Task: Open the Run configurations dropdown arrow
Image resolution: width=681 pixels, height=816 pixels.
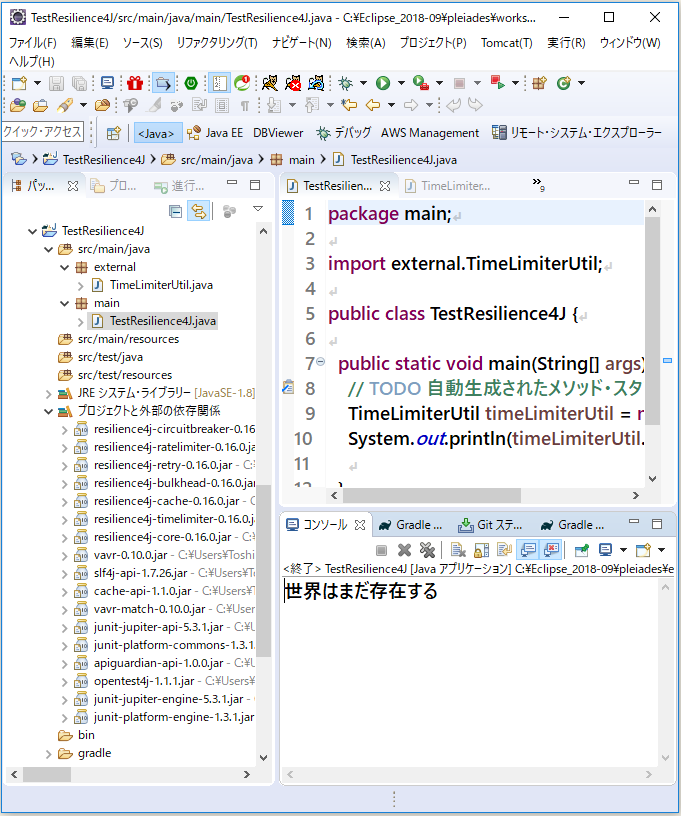Action: point(401,83)
